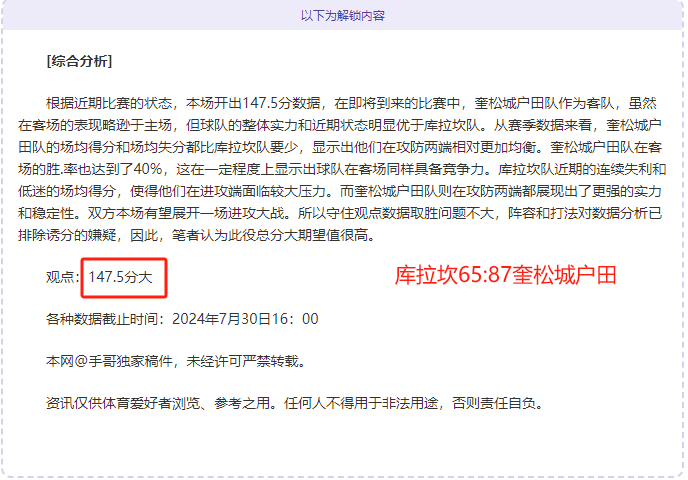Click the paragraph line starting '场的胜.率也达到了40%'
The width and height of the screenshot is (688, 480).
click(x=342, y=169)
